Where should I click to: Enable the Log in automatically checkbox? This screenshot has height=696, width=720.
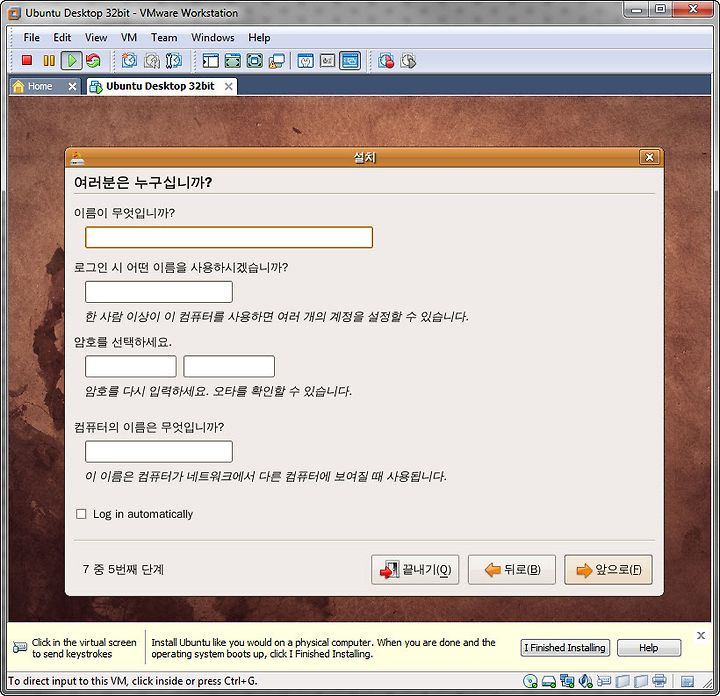pyautogui.click(x=81, y=514)
